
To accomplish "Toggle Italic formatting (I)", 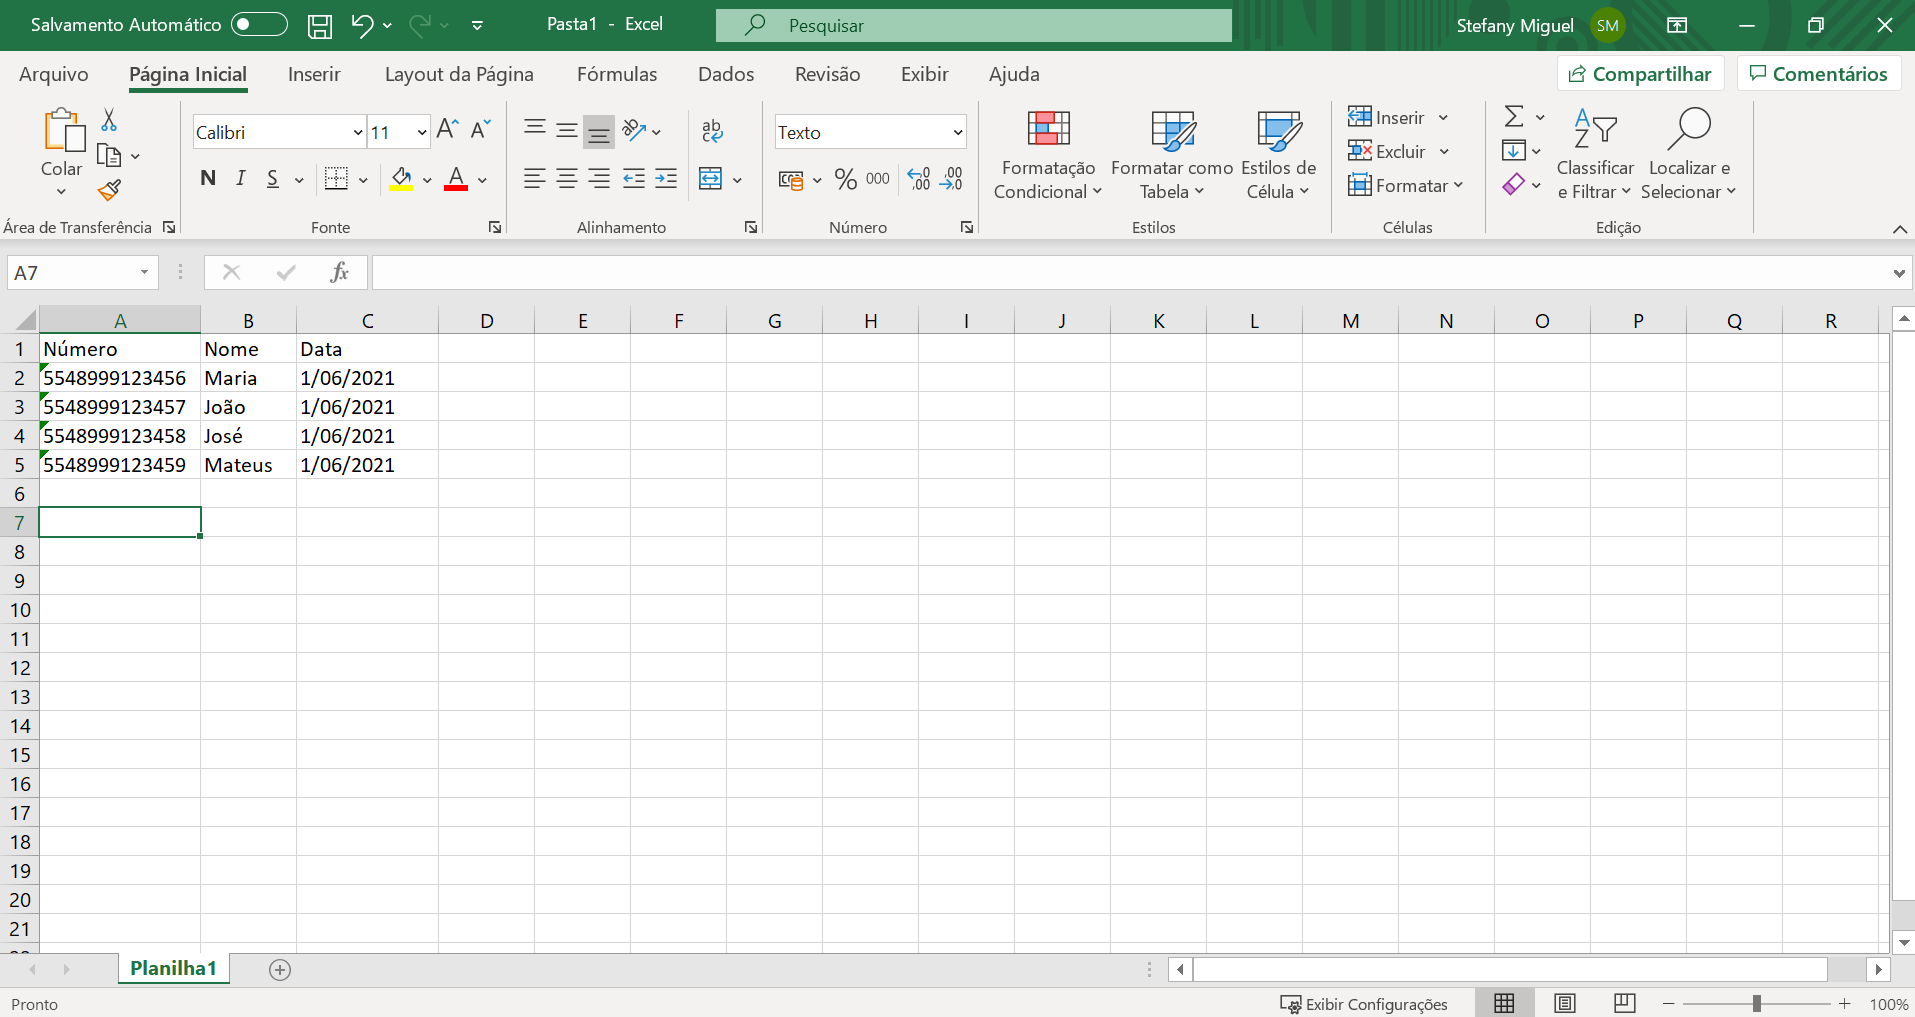I will tap(240, 179).
